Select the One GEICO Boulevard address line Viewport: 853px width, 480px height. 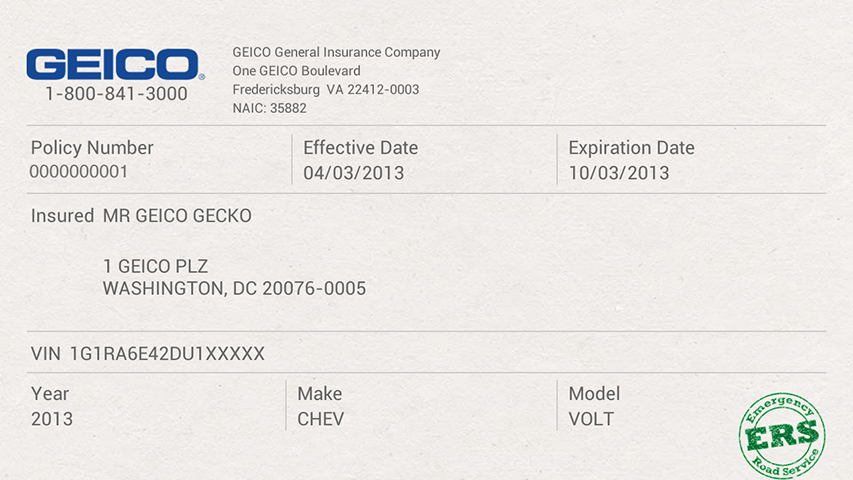click(296, 71)
